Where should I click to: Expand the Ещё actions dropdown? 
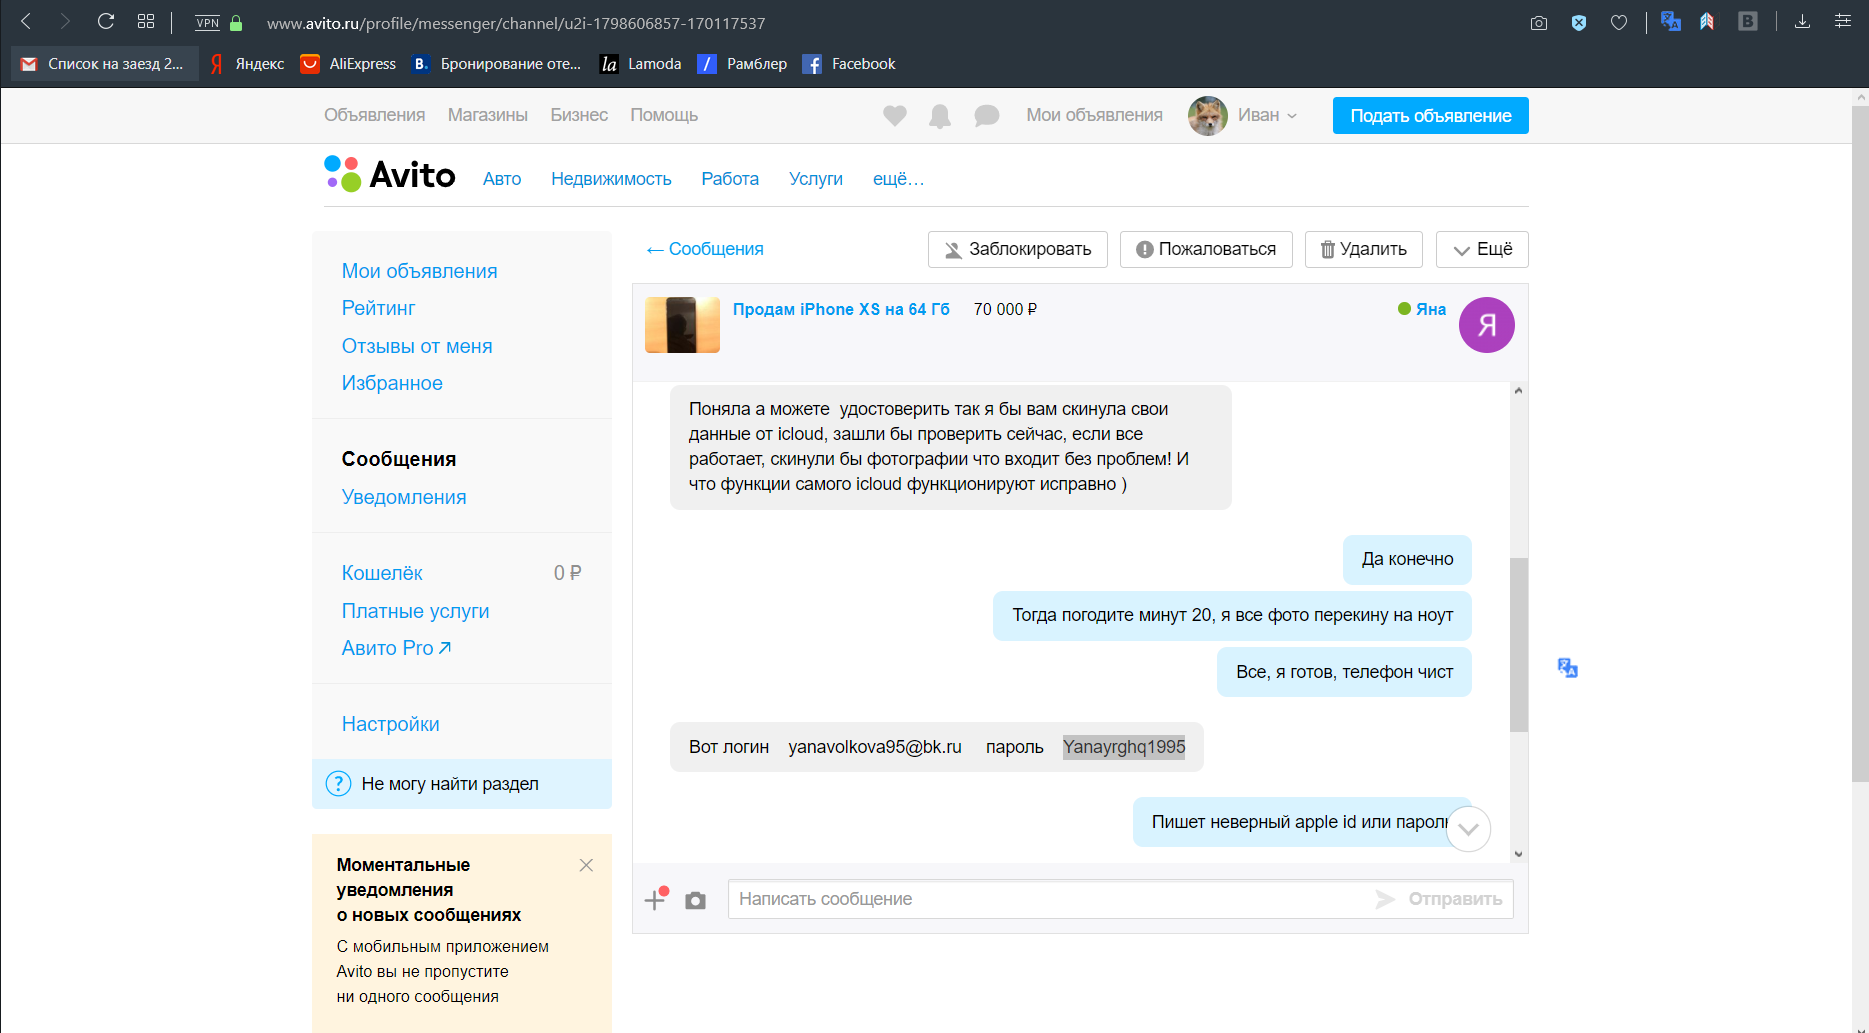click(x=1482, y=249)
